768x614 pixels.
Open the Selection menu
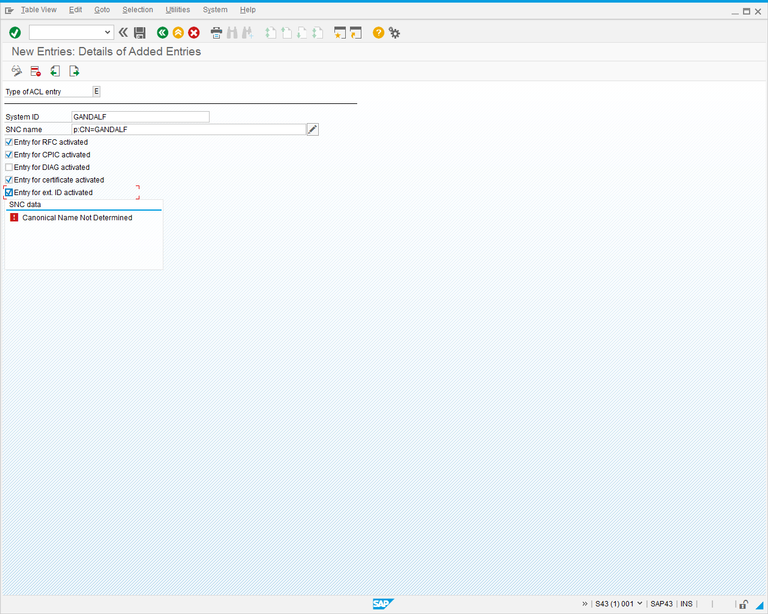pos(138,10)
